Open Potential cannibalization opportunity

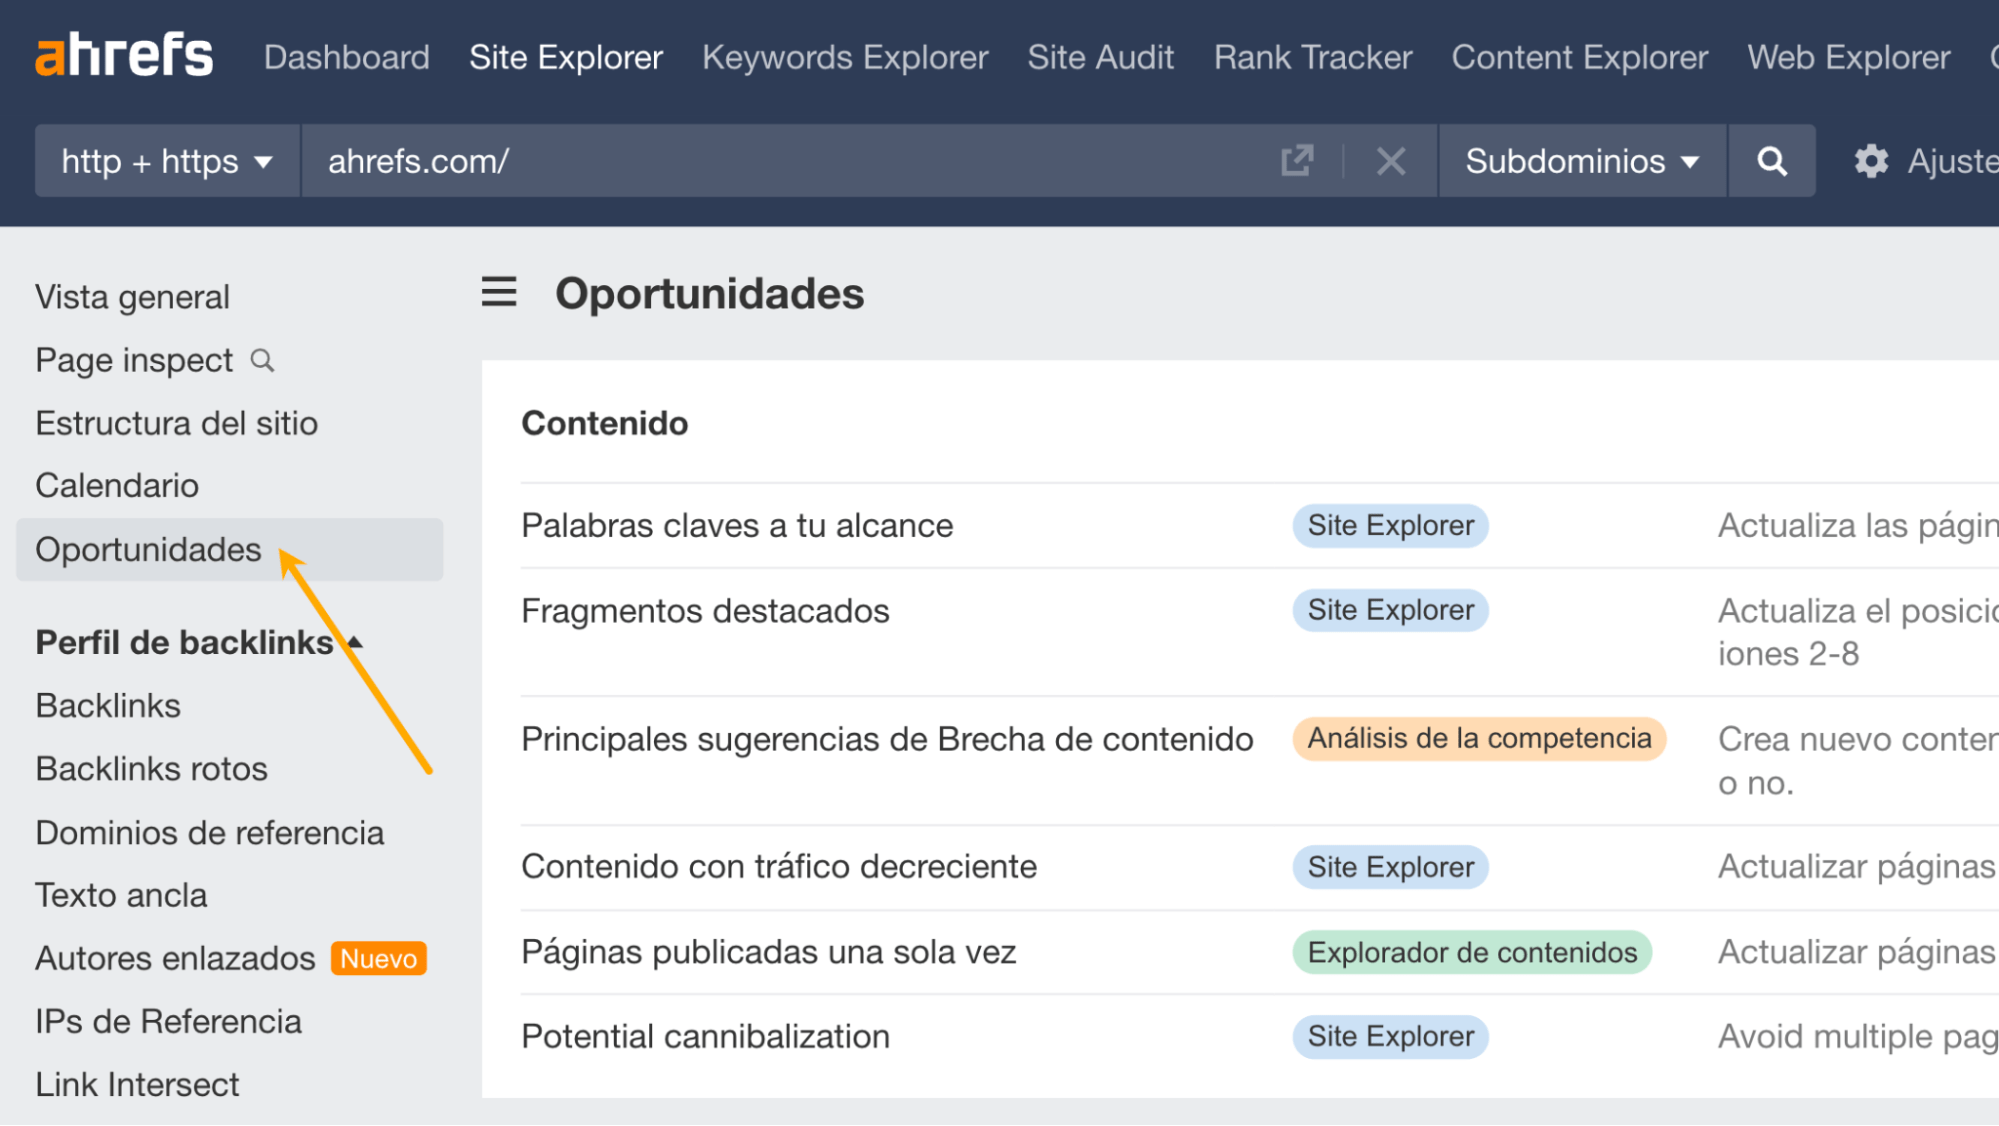point(705,1036)
